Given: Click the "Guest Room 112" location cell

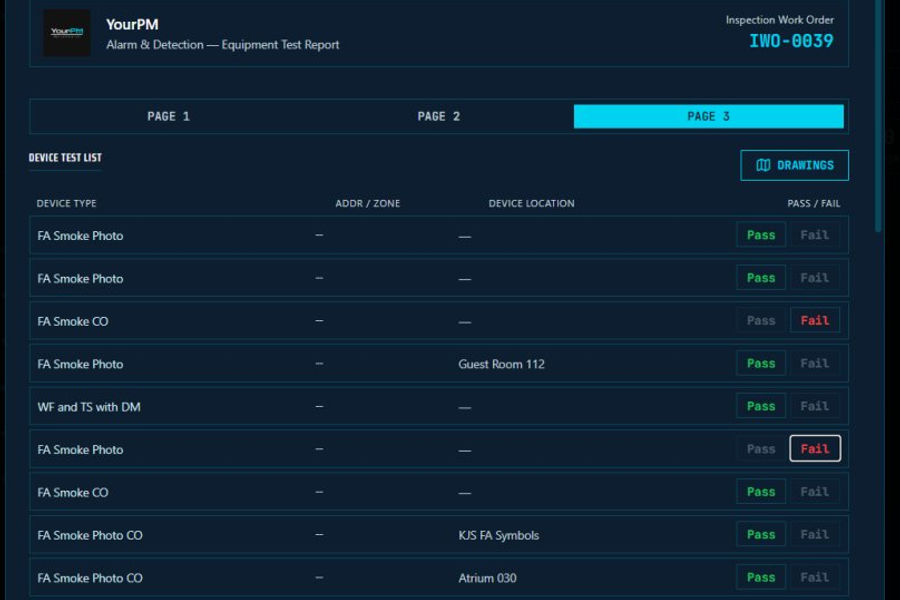Looking at the screenshot, I should point(501,364).
